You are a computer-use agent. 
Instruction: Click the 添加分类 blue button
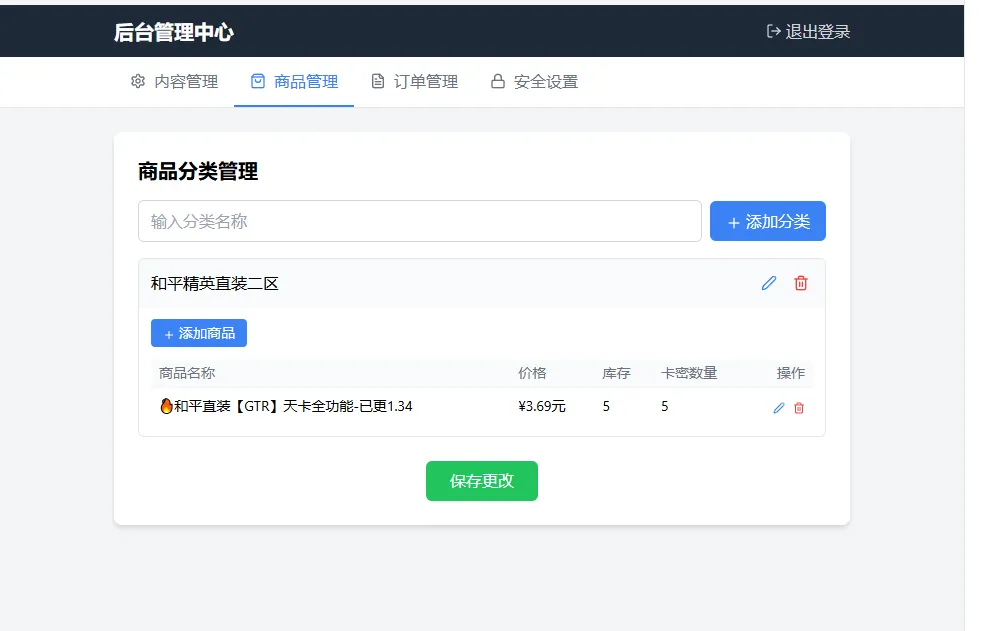[x=767, y=221]
